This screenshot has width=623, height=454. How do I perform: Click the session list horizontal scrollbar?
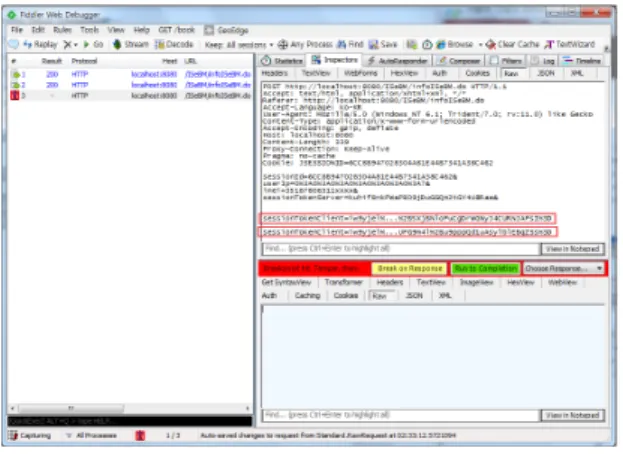tap(130, 408)
